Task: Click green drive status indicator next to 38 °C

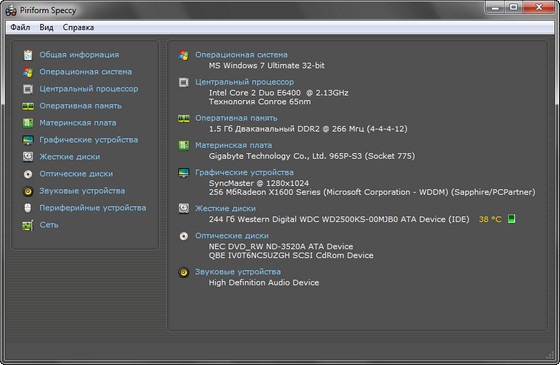Action: point(511,219)
